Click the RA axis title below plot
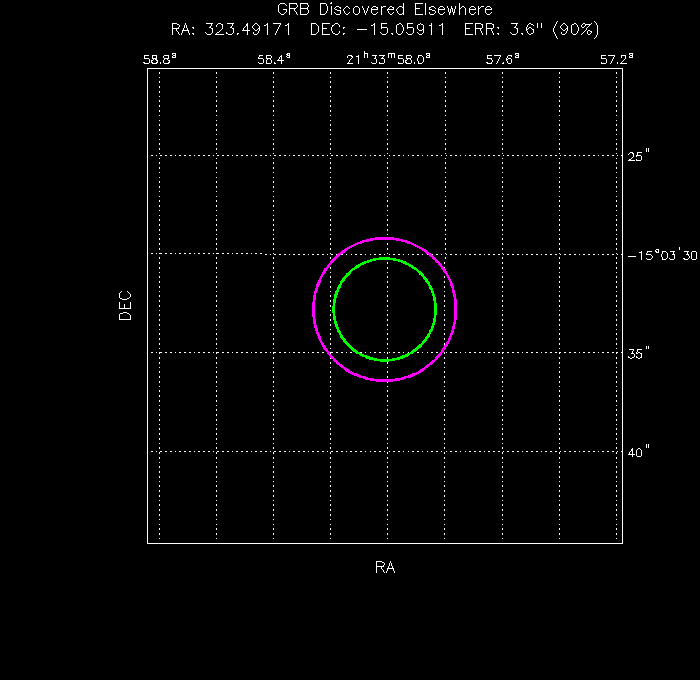Image resolution: width=700 pixels, height=680 pixels. pyautogui.click(x=385, y=567)
